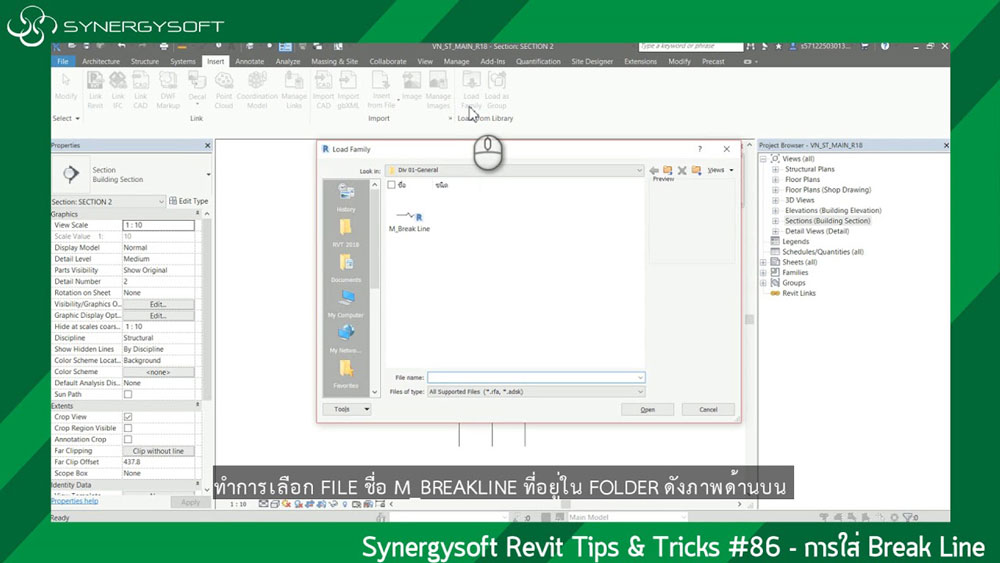The width and height of the screenshot is (1000, 563).
Task: Click Cancel button in dialog
Action: pos(708,410)
